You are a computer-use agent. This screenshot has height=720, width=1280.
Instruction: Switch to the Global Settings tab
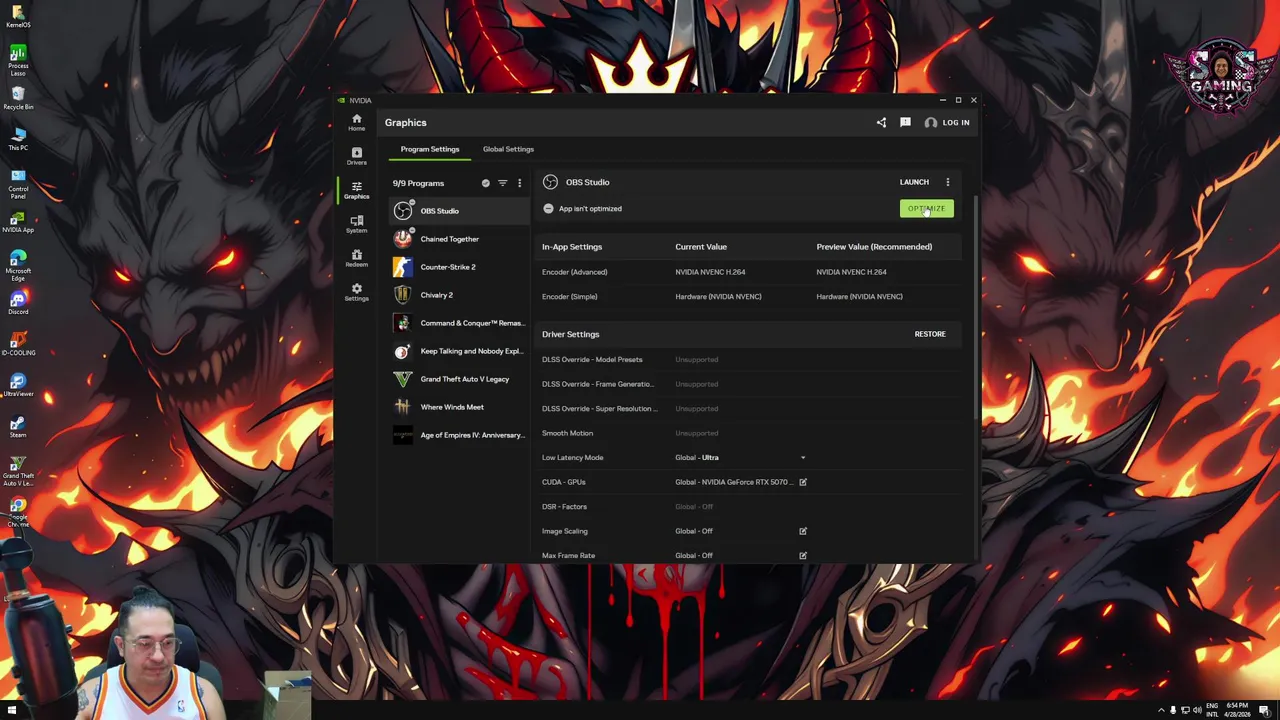508,149
